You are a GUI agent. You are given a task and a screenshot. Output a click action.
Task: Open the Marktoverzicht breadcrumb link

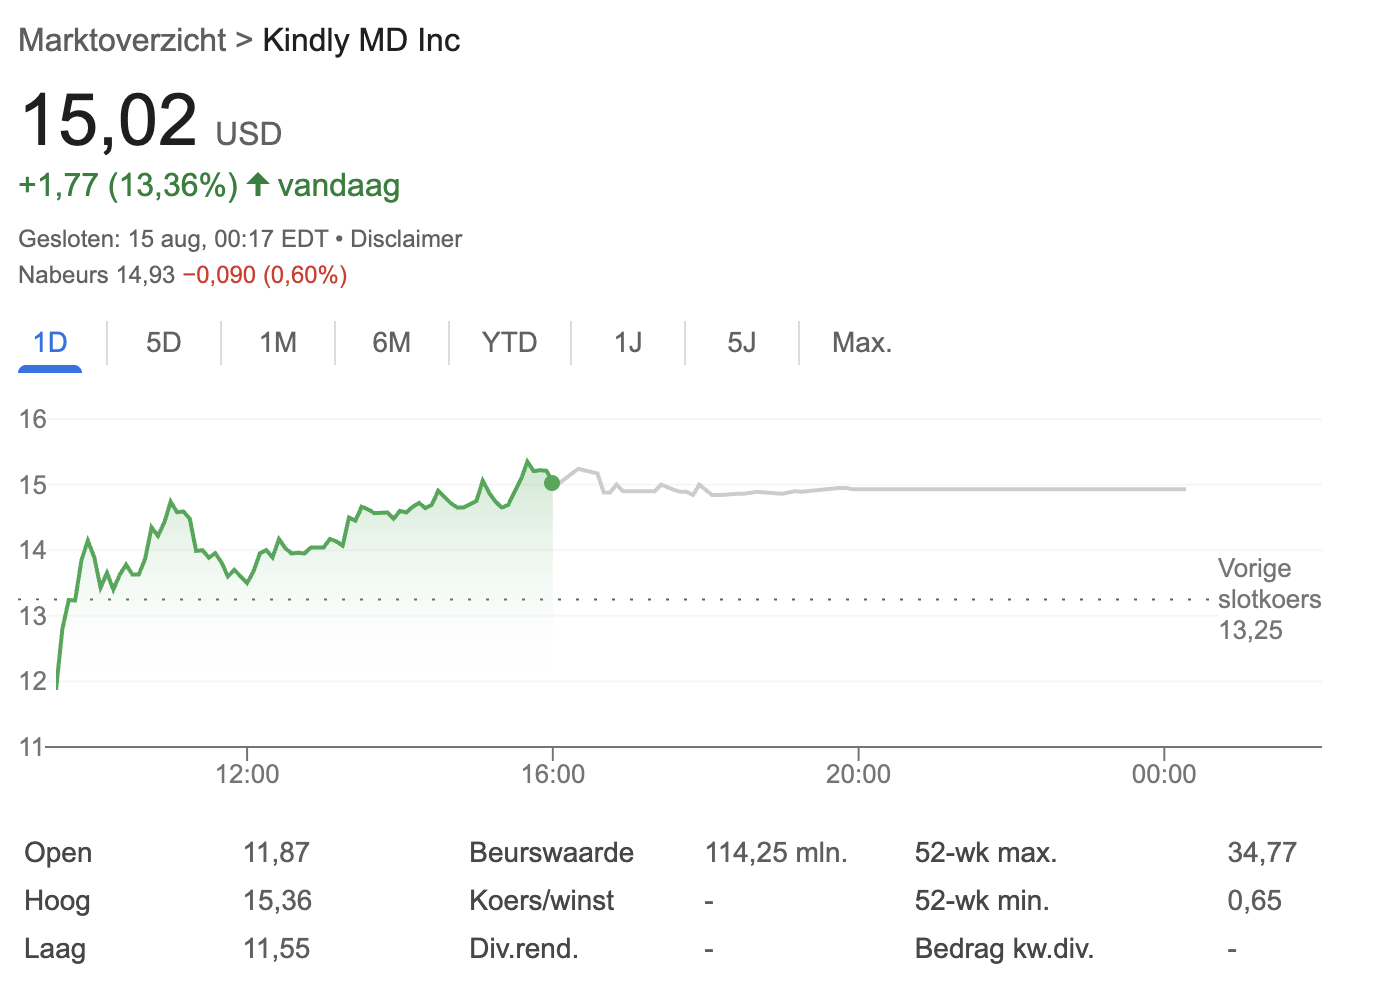point(122,40)
